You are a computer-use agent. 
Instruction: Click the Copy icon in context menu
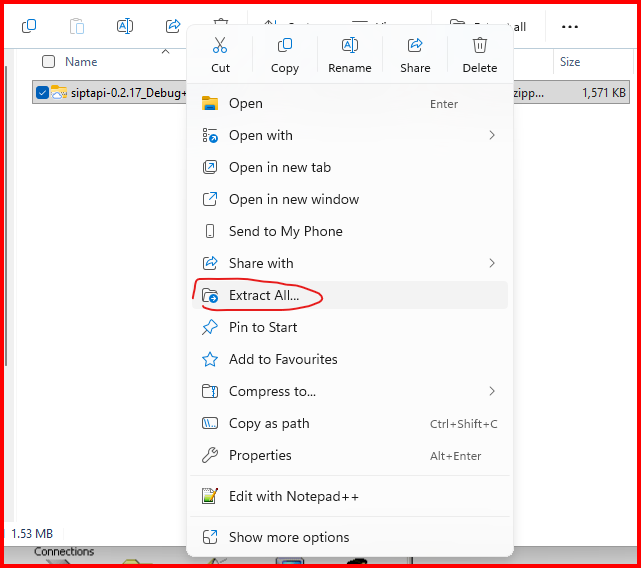coord(285,46)
